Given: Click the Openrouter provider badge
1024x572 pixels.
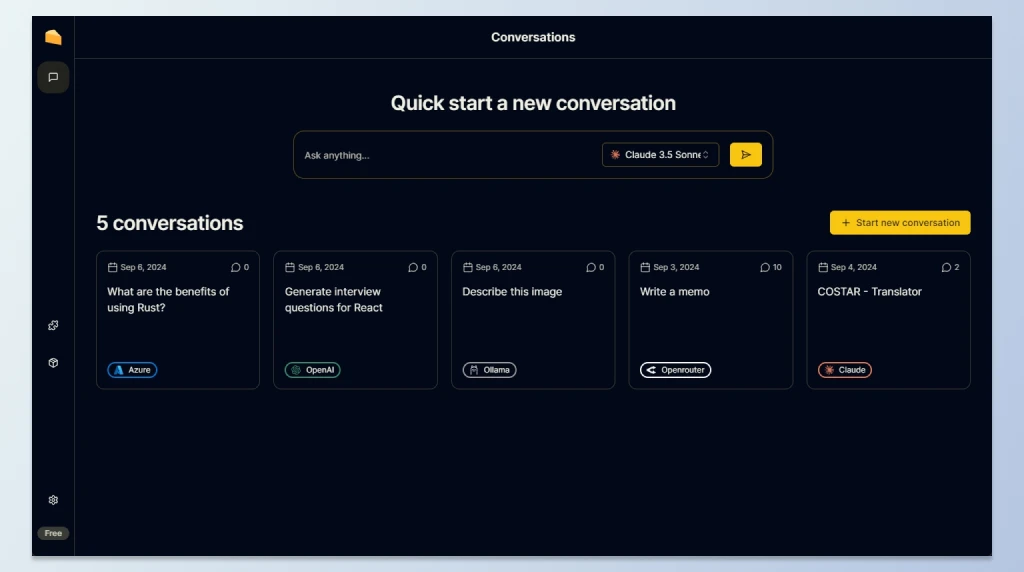Looking at the screenshot, I should click(675, 370).
